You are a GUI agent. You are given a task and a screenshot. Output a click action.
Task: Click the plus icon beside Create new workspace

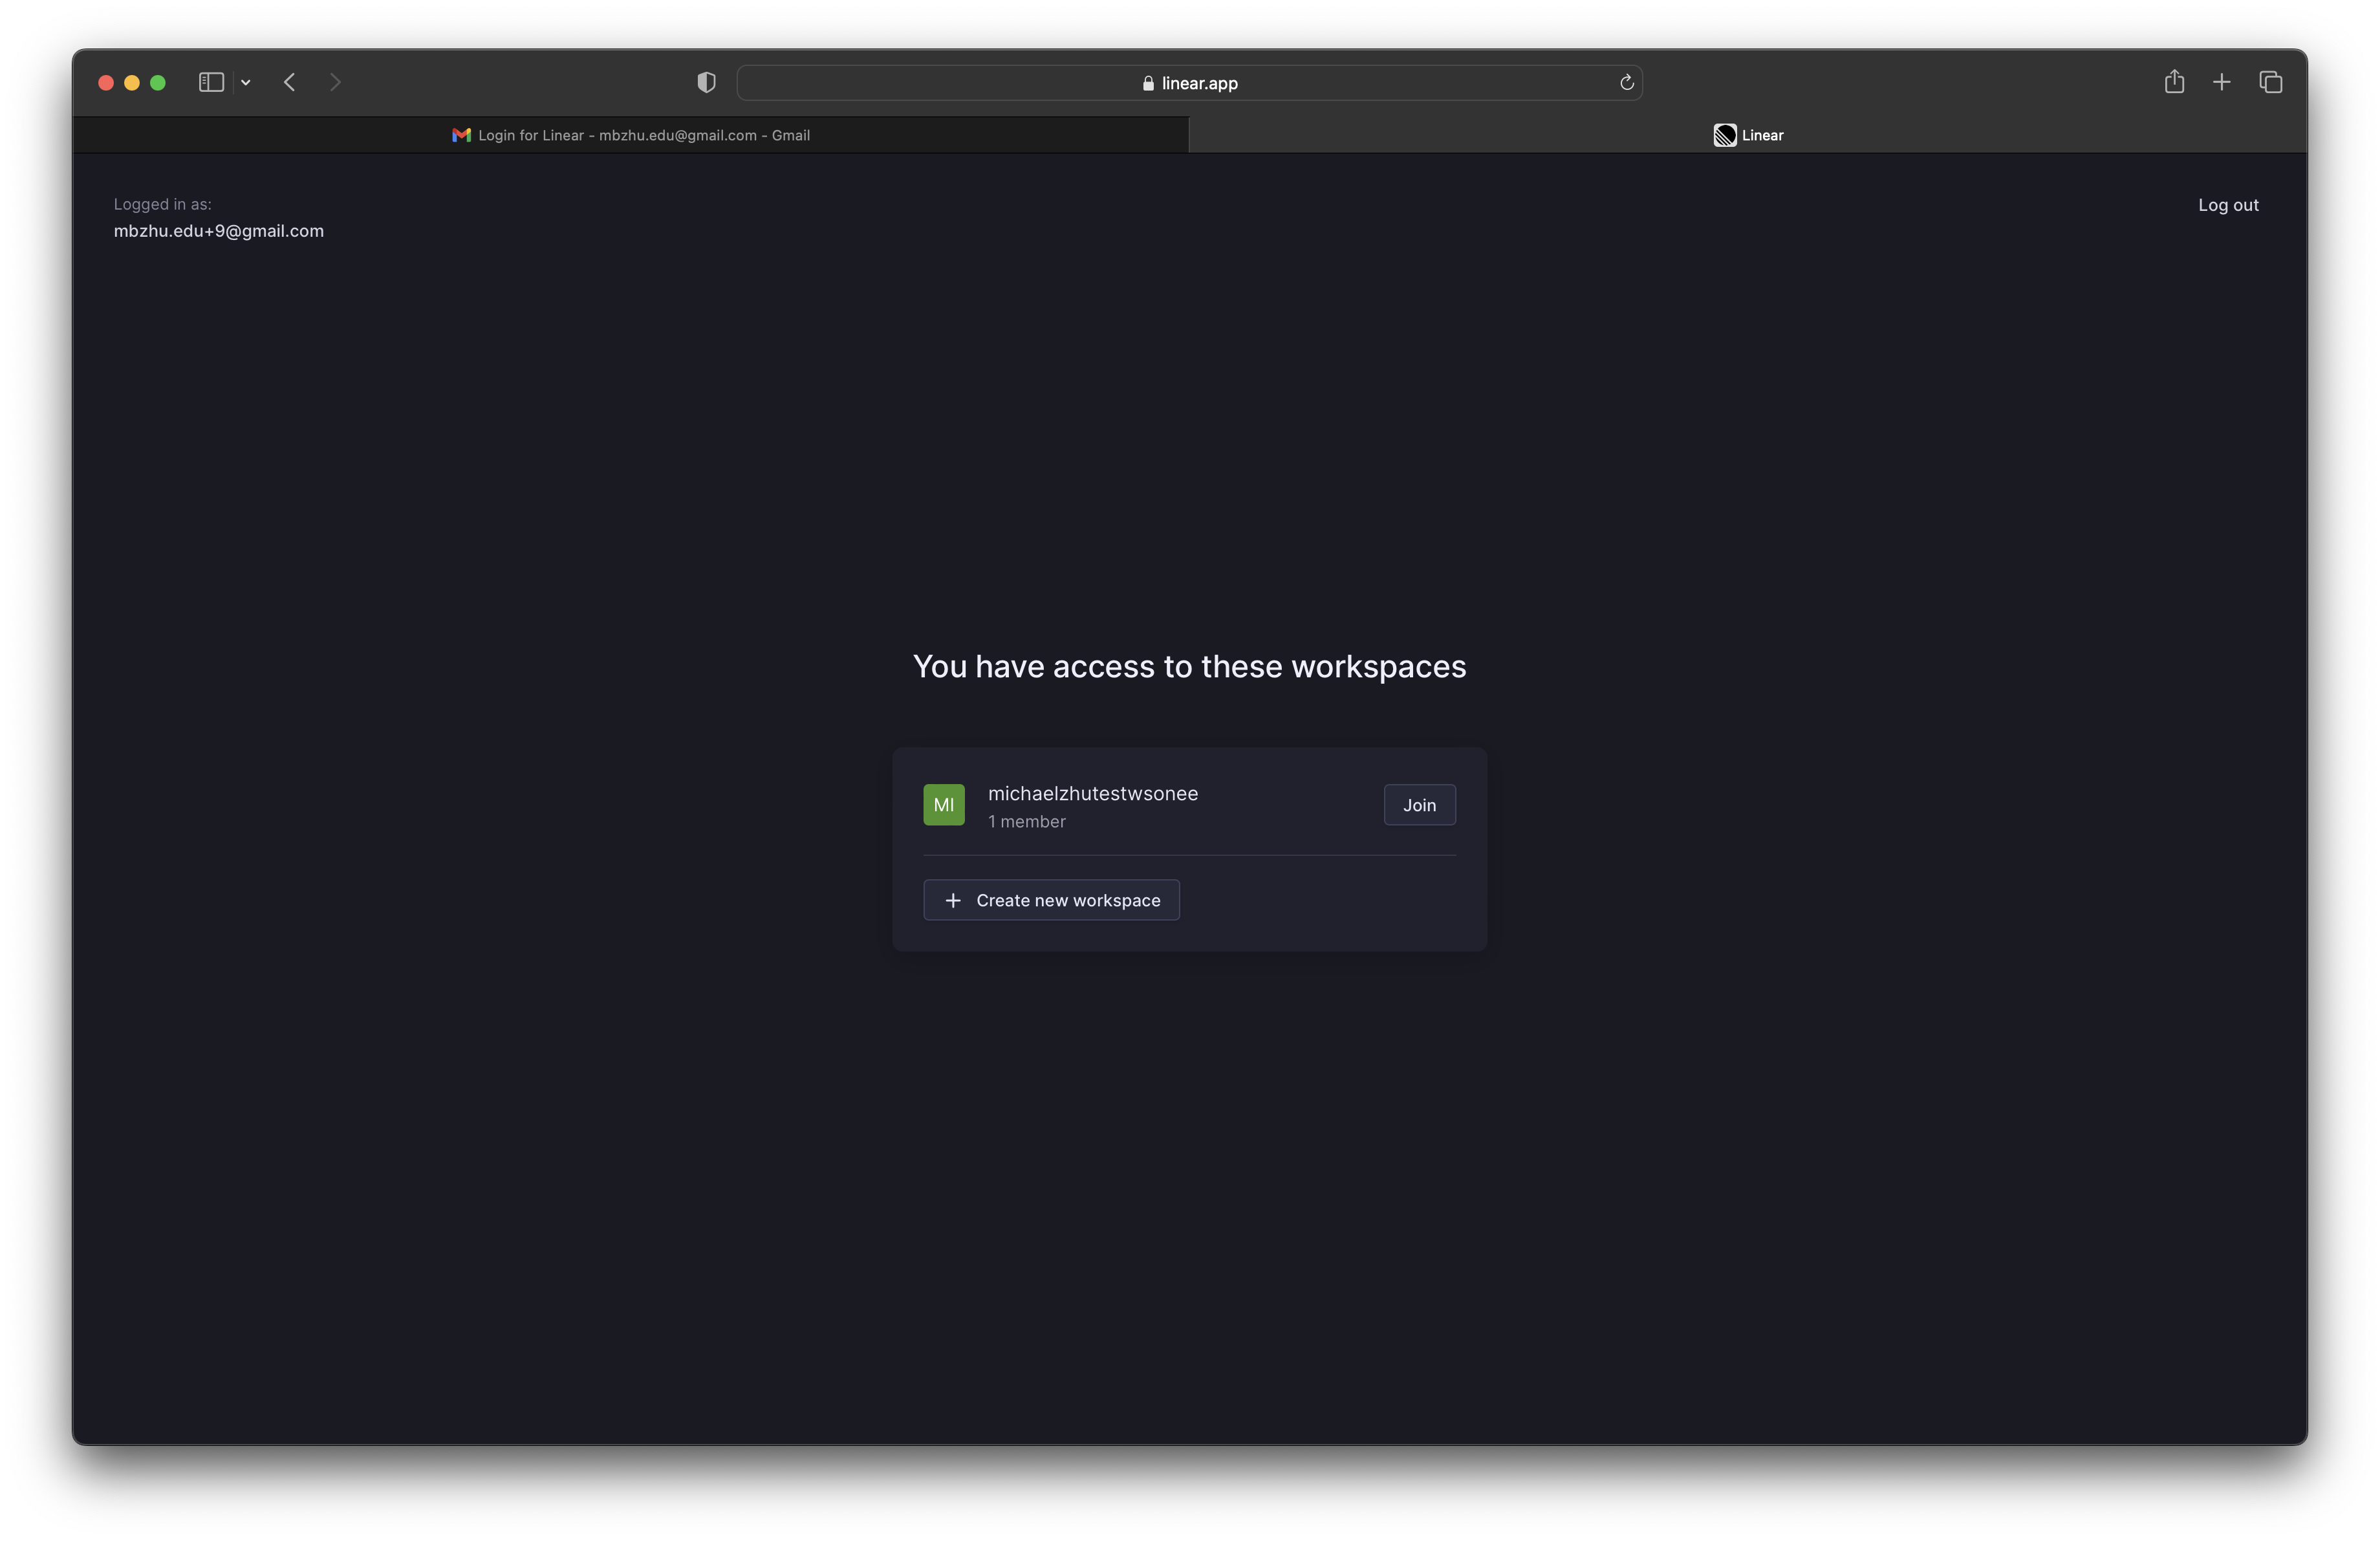click(x=952, y=900)
